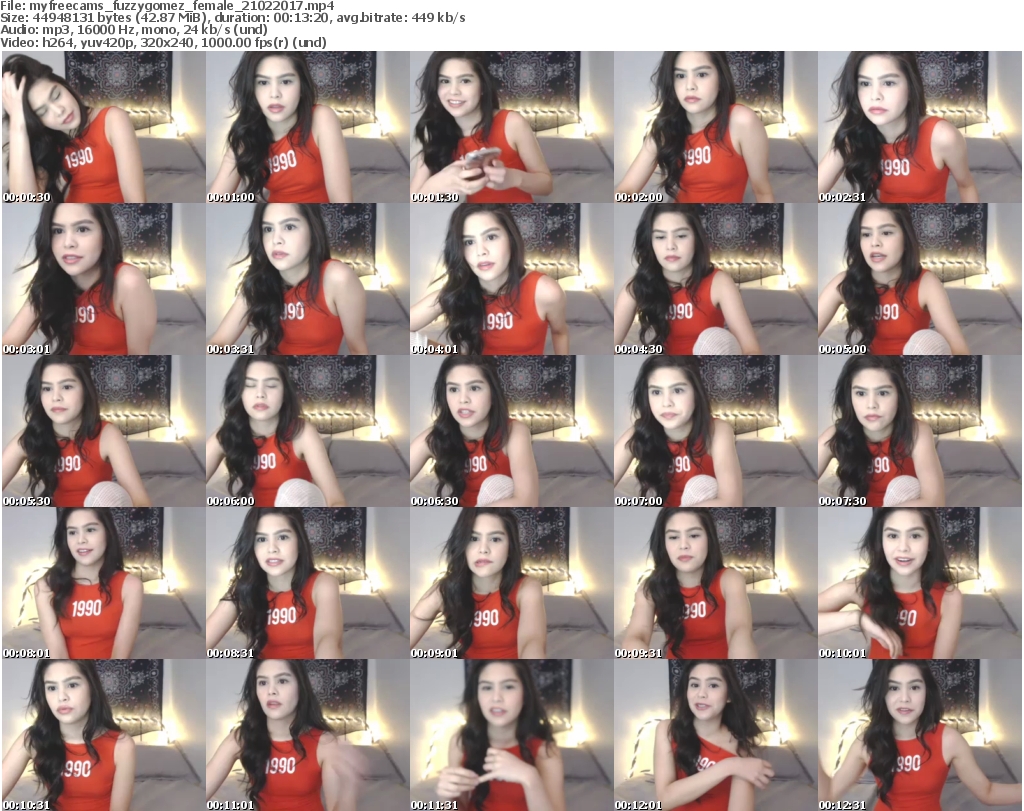Click the file name line at top
This screenshot has width=1024, height=811.
[167, 6]
